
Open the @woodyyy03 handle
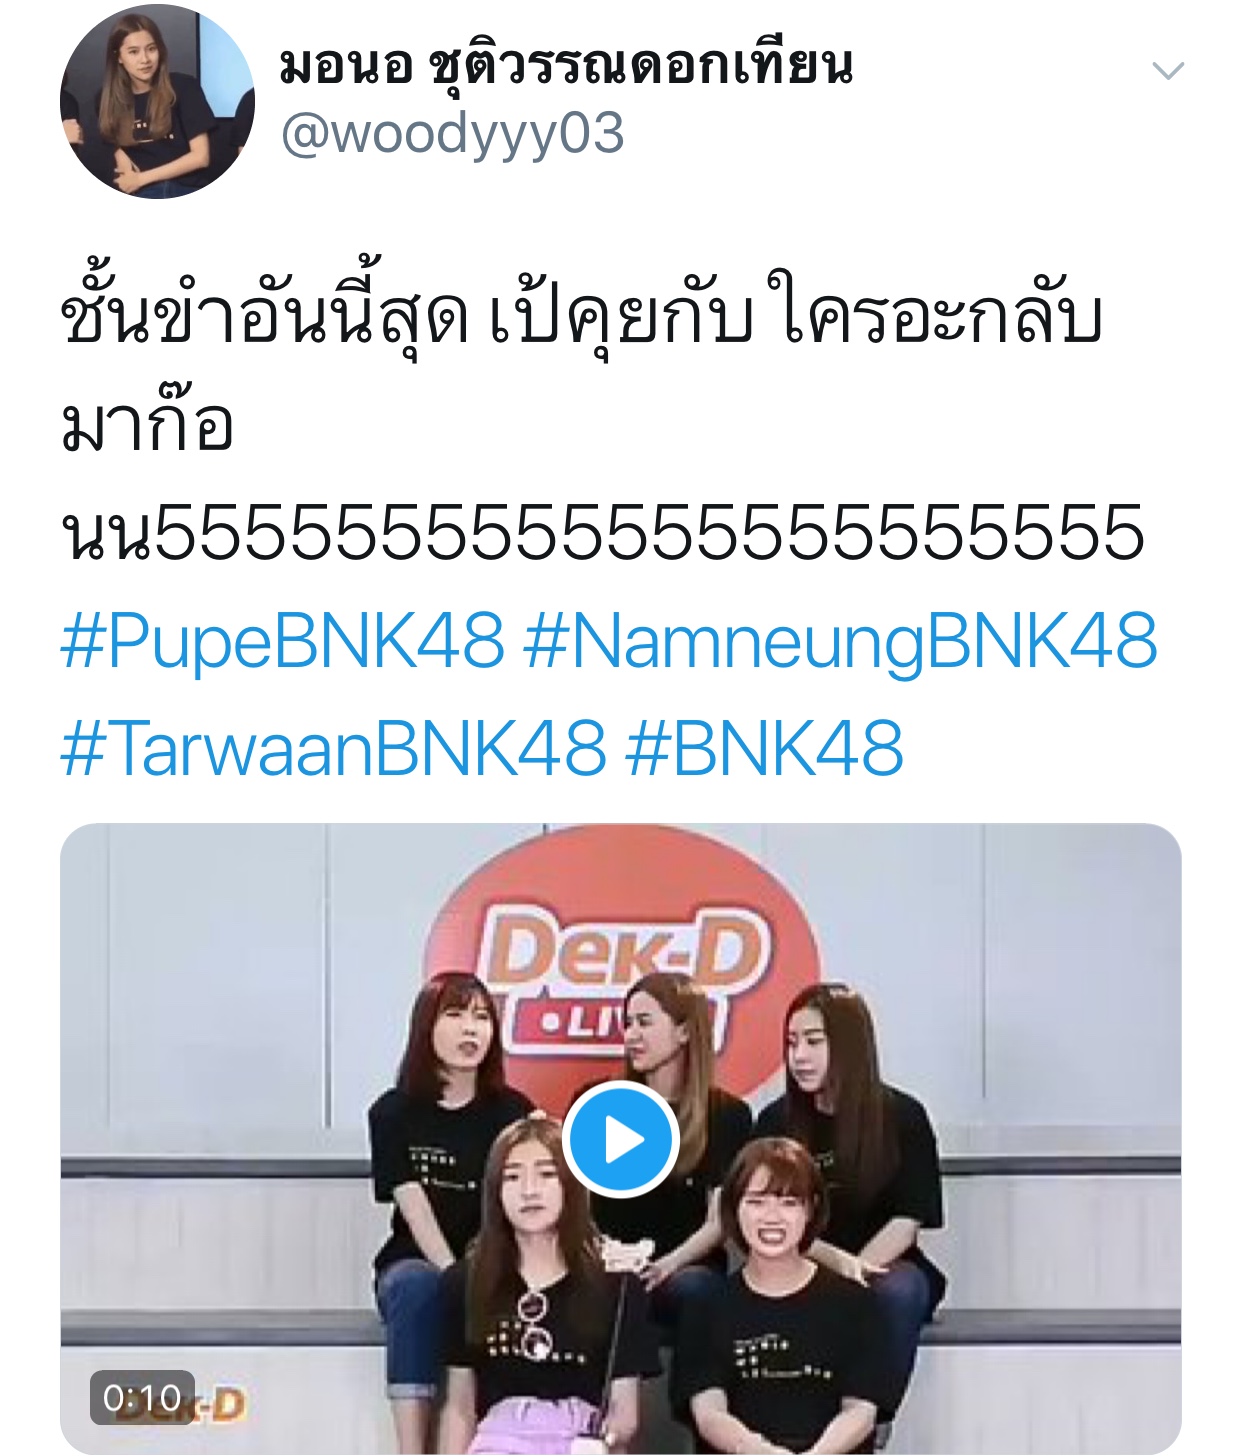452,134
